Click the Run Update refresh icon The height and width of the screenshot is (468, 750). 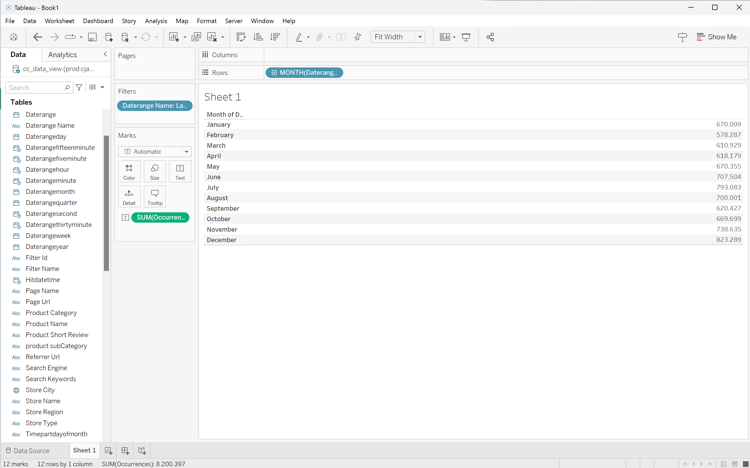[146, 37]
